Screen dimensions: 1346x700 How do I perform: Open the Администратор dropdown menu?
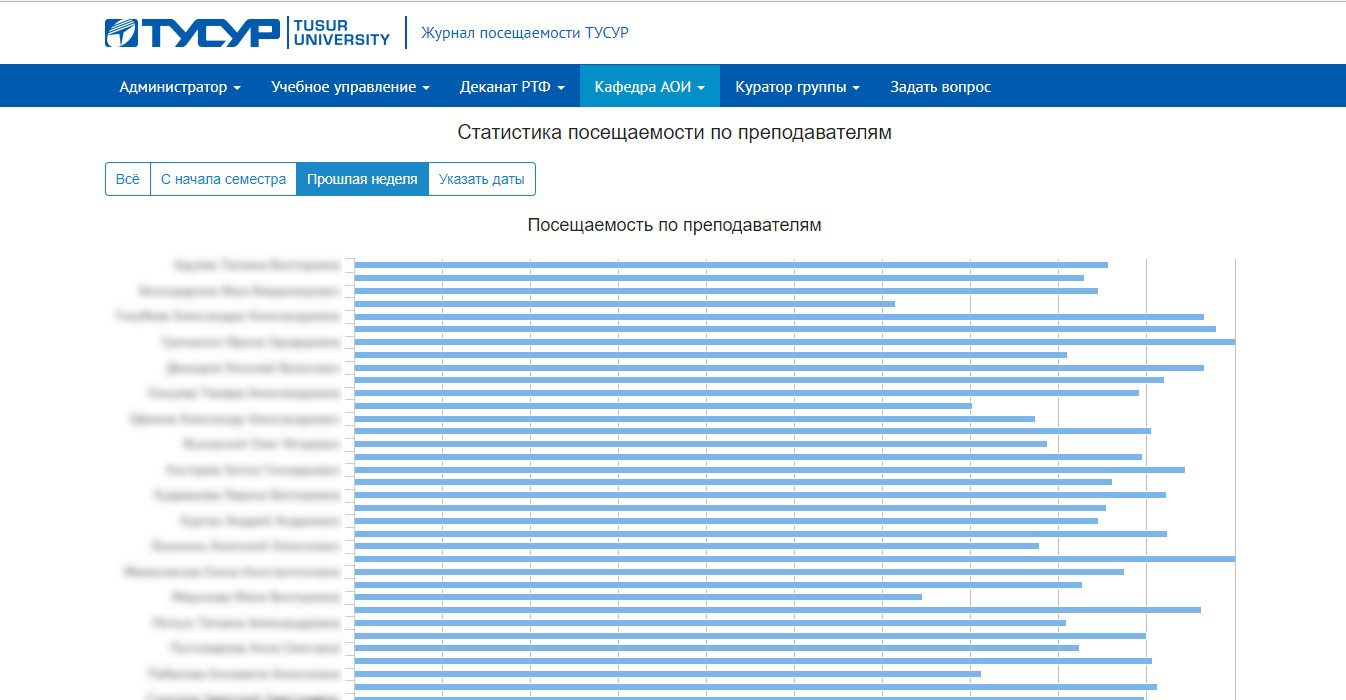point(179,87)
